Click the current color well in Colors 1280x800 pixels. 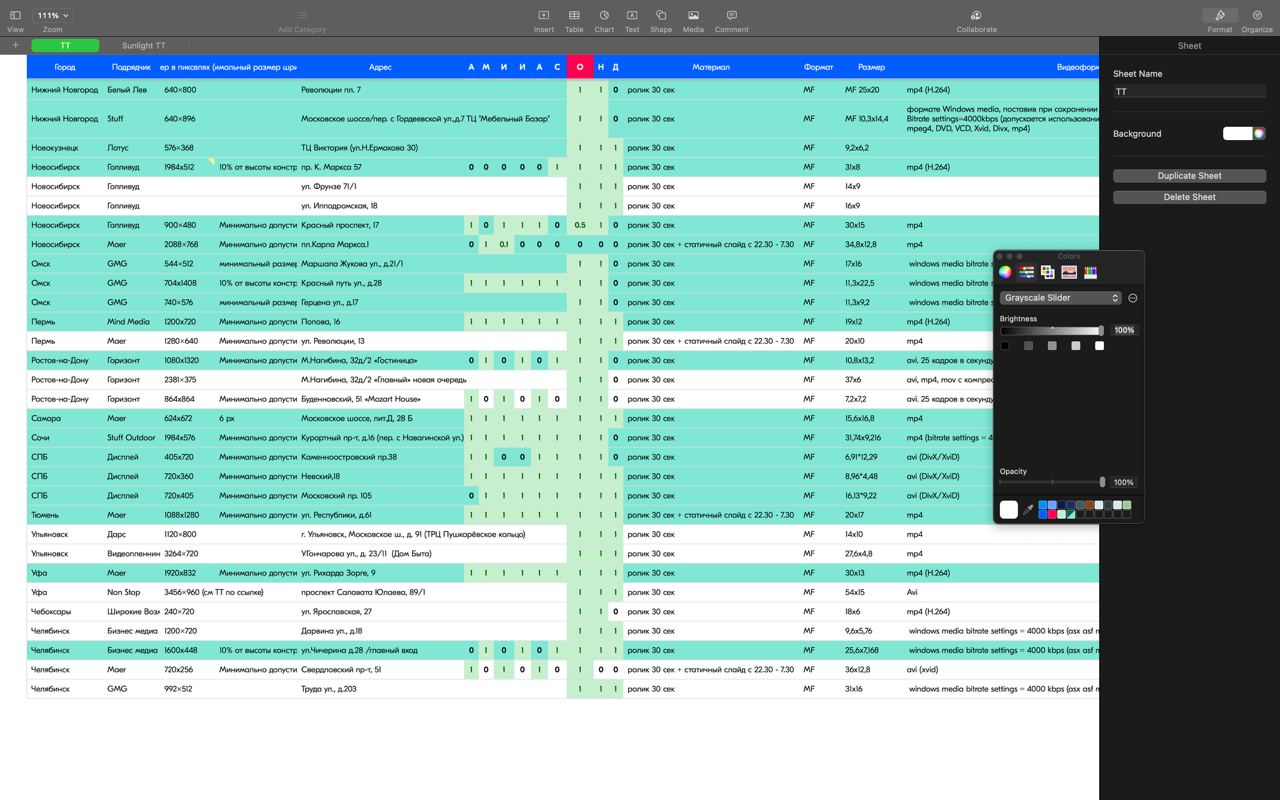(x=1008, y=510)
